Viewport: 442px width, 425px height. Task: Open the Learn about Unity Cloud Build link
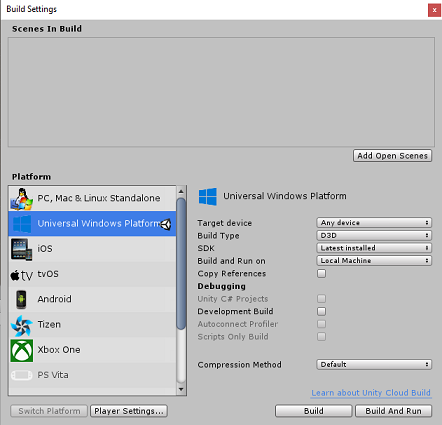point(371,393)
